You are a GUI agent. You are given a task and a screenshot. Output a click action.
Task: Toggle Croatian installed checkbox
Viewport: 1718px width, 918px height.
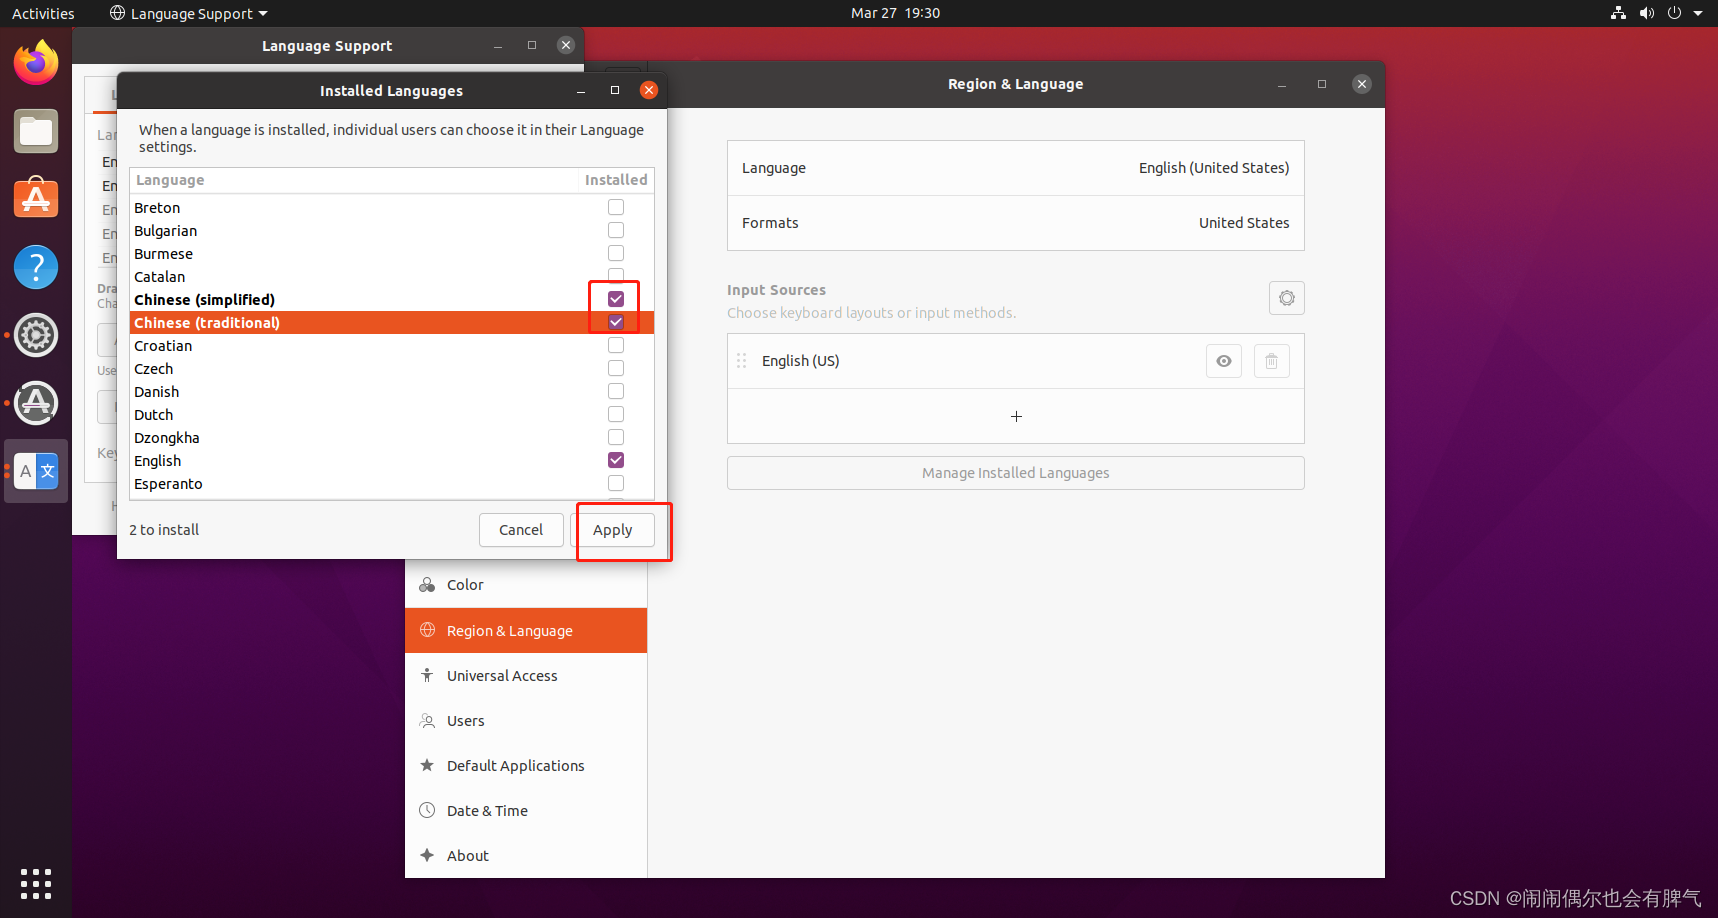pos(616,345)
